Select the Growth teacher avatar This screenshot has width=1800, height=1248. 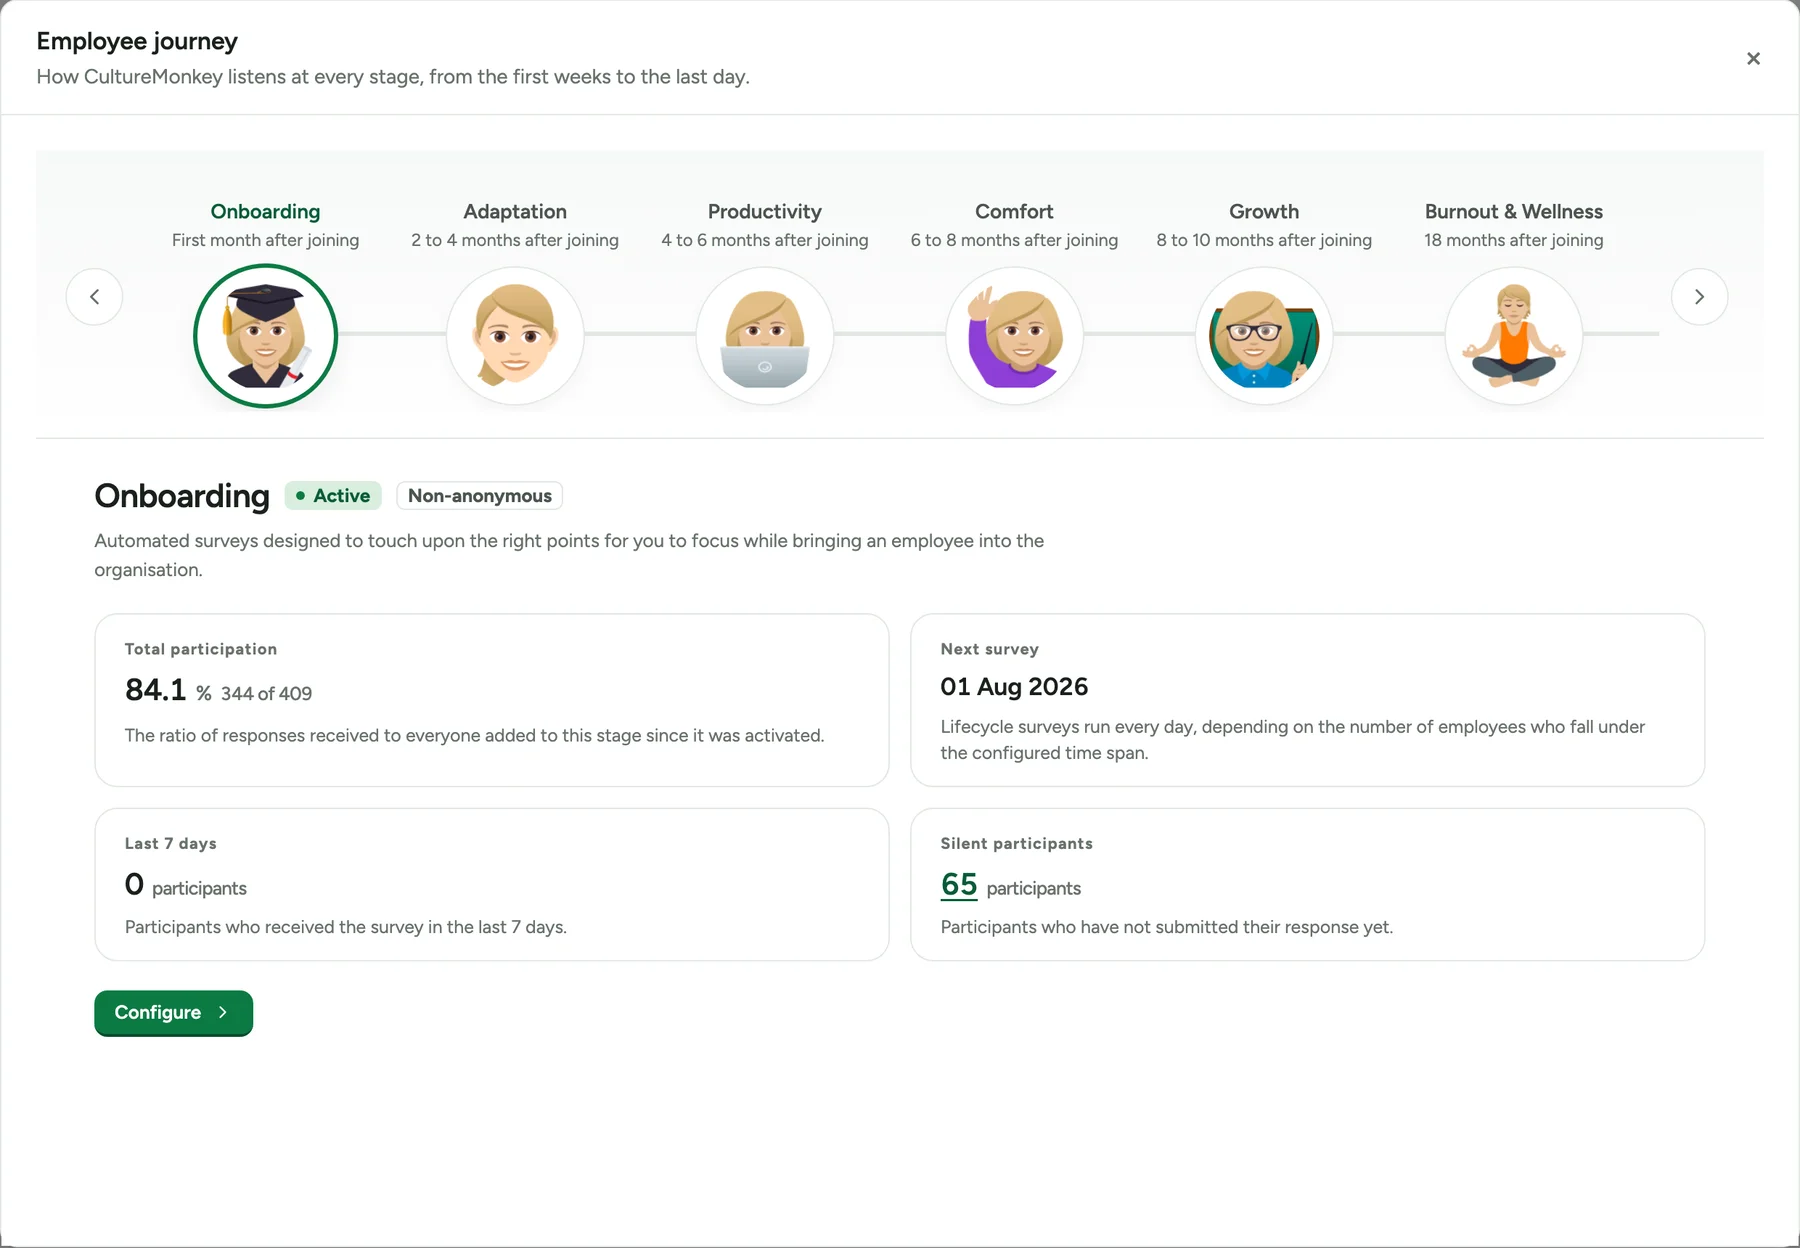(1264, 336)
